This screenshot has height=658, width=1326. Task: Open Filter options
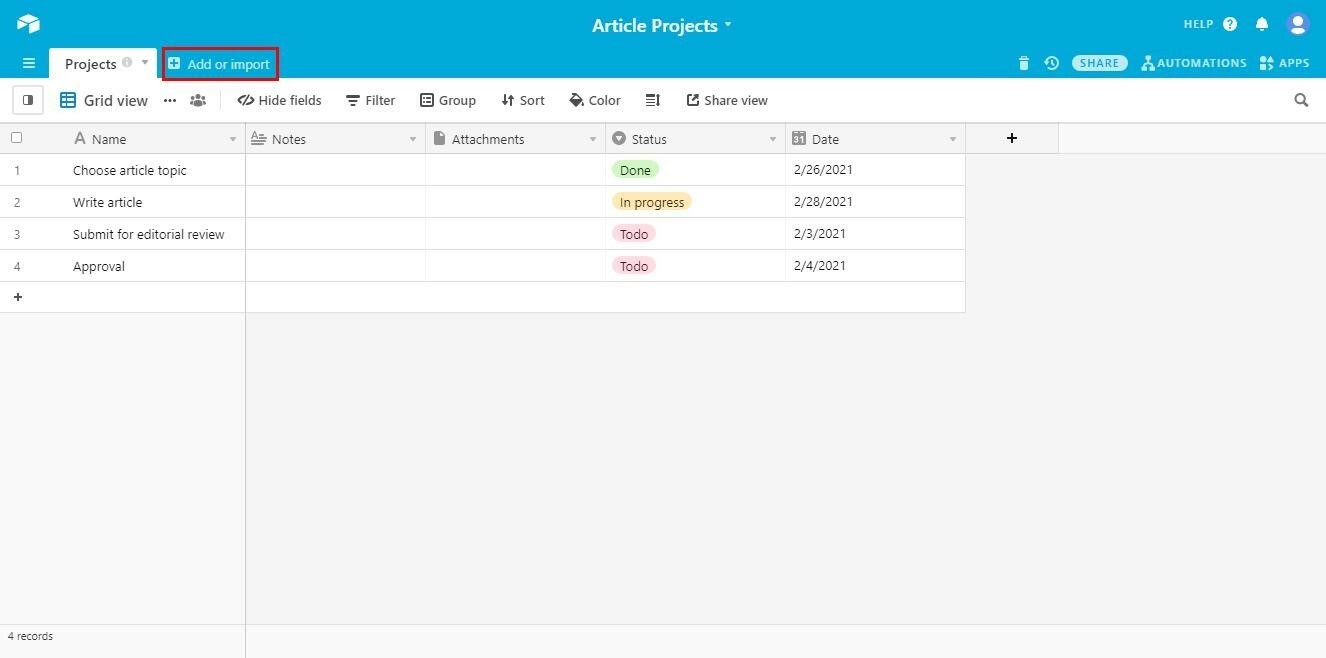click(370, 100)
